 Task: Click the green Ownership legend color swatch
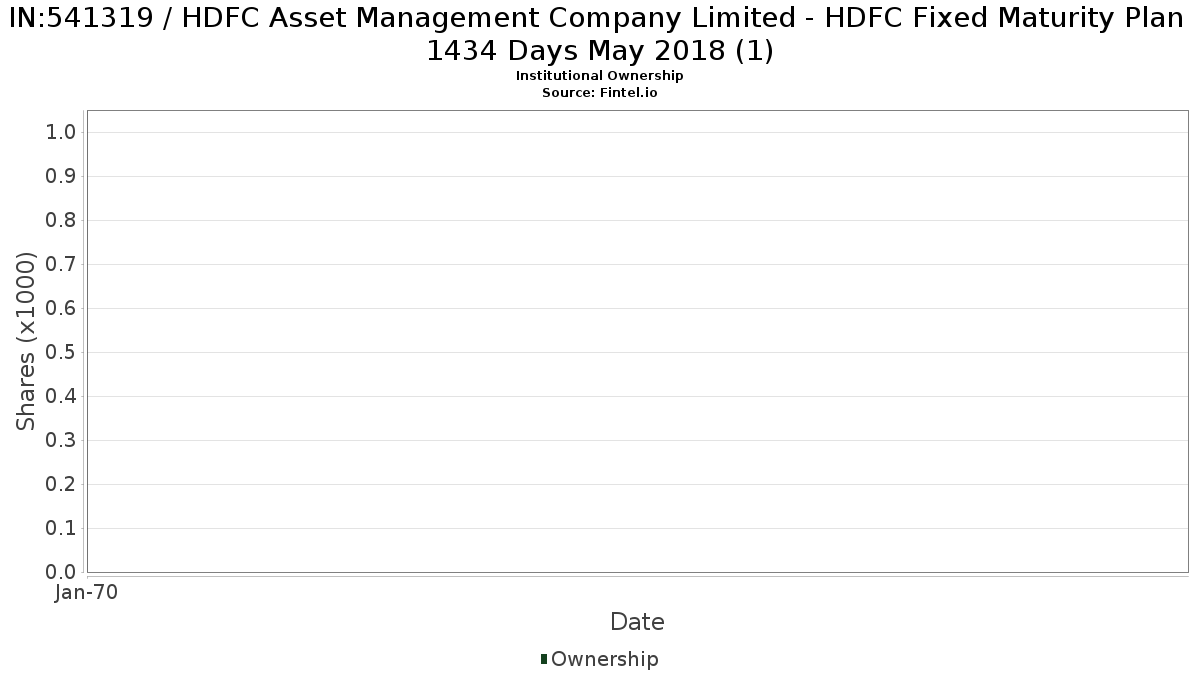click(x=544, y=659)
